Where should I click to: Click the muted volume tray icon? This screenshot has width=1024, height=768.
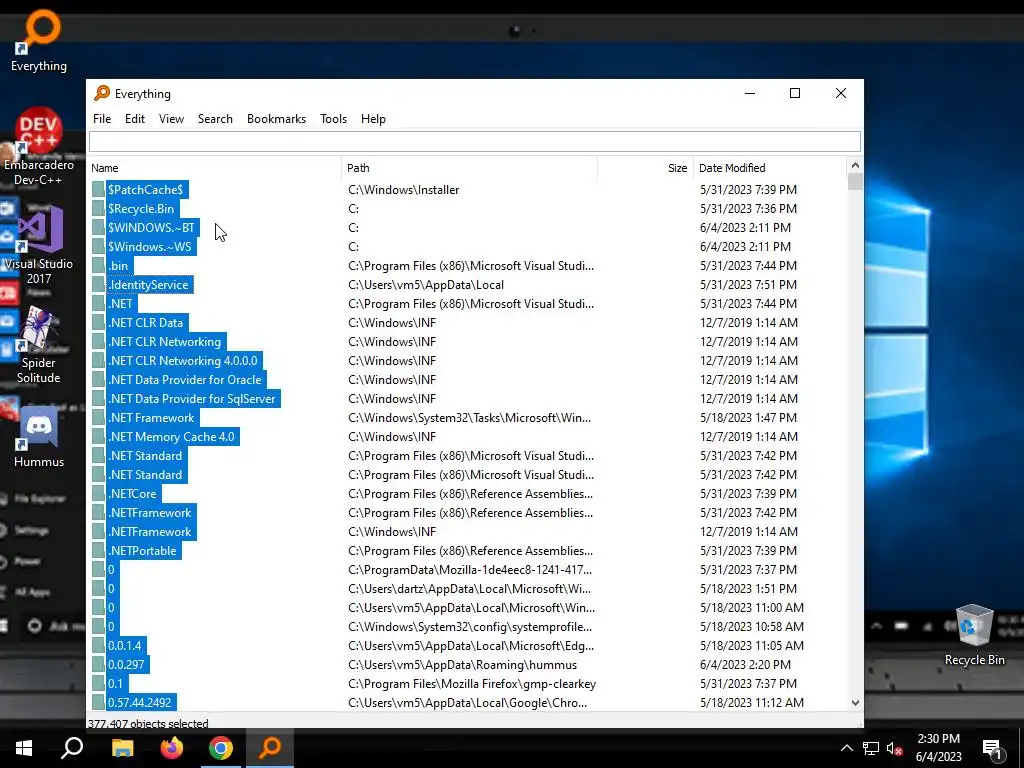click(894, 748)
